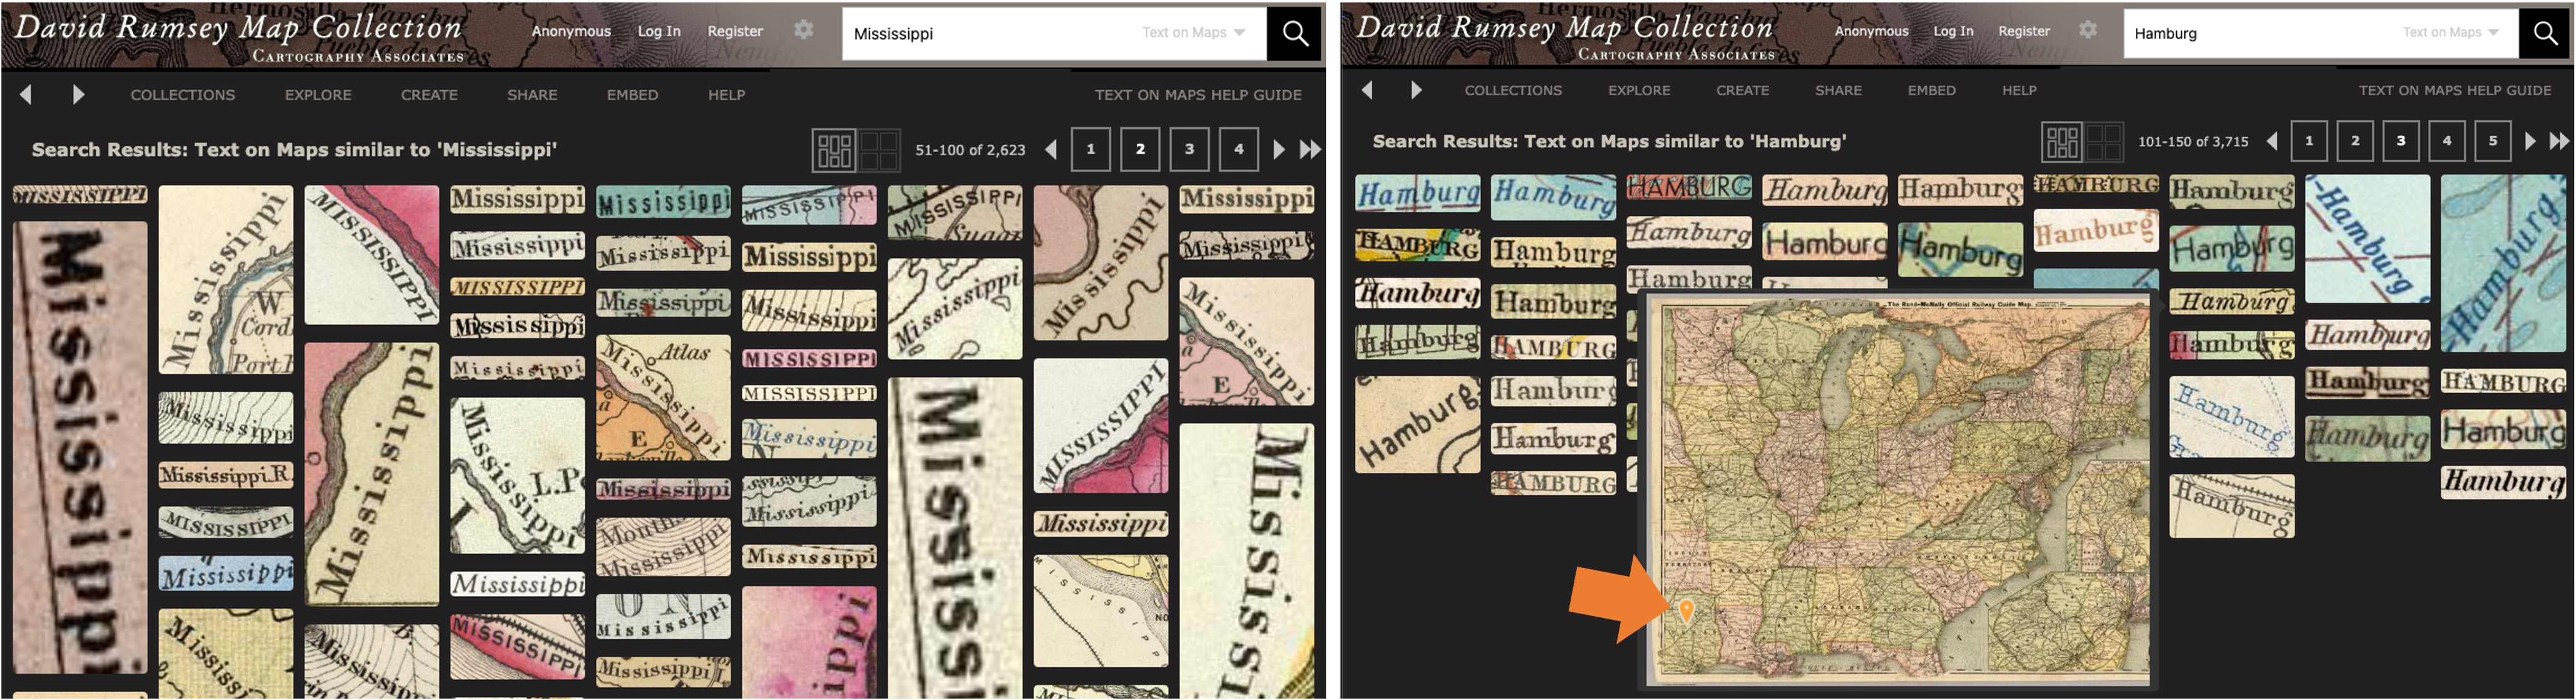2576x700 pixels.
Task: Open Text on Maps Help Guide in Mississippi window
Action: tap(1198, 95)
